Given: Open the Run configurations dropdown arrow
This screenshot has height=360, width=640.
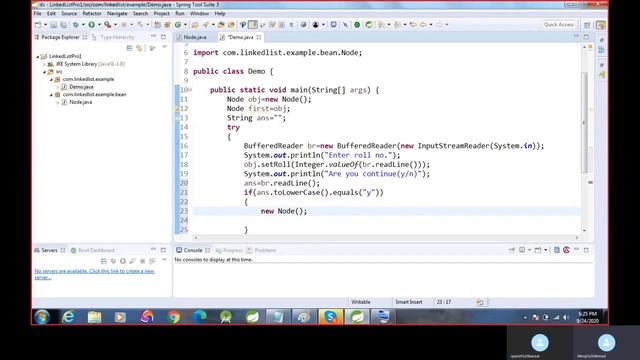Looking at the screenshot, I should tap(99, 25).
